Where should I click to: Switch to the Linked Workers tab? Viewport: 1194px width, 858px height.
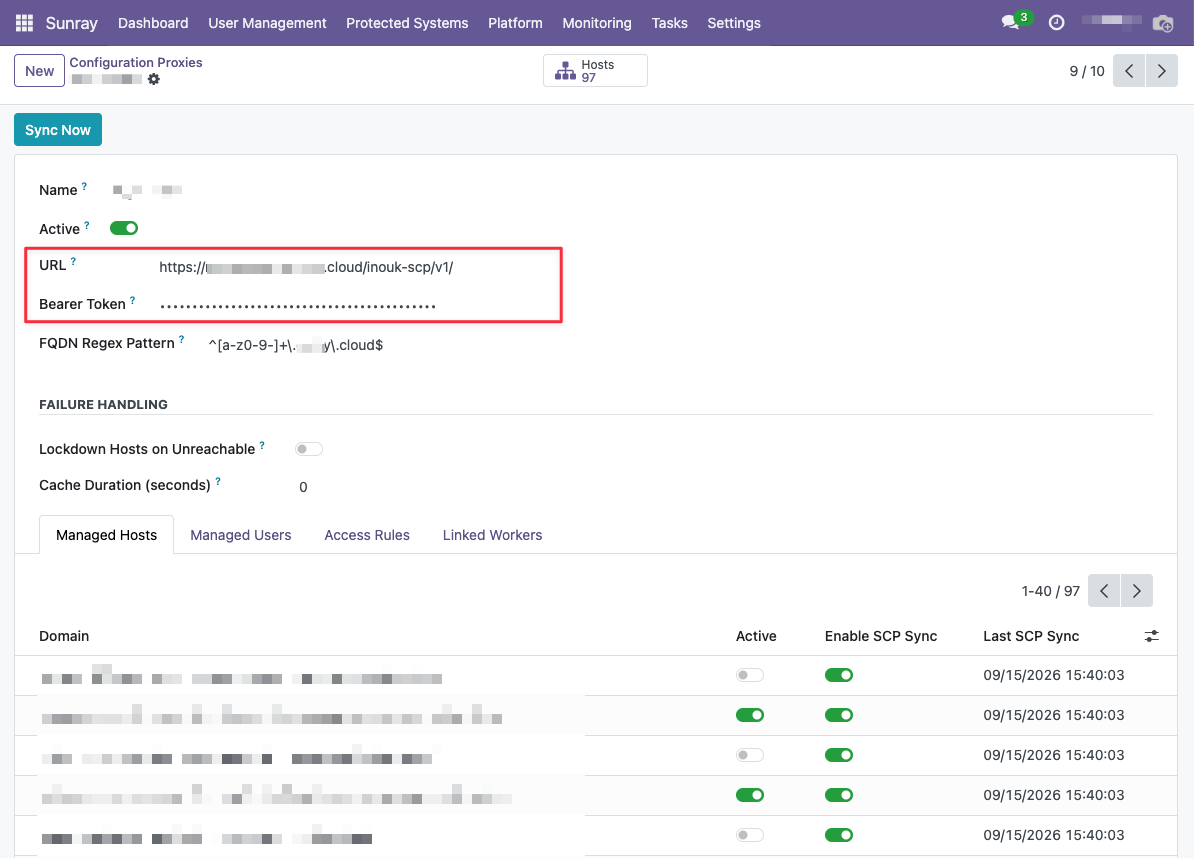pos(493,535)
